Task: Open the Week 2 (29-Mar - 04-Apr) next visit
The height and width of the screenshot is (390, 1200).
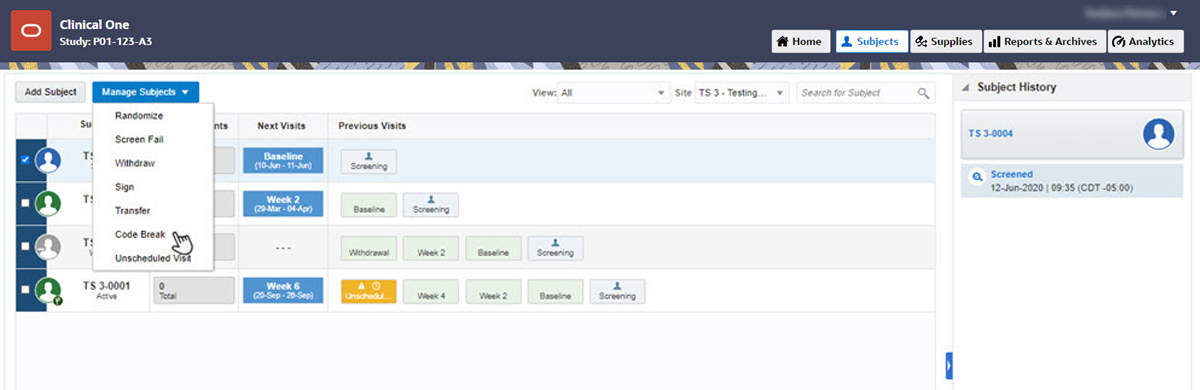Action: pyautogui.click(x=283, y=205)
